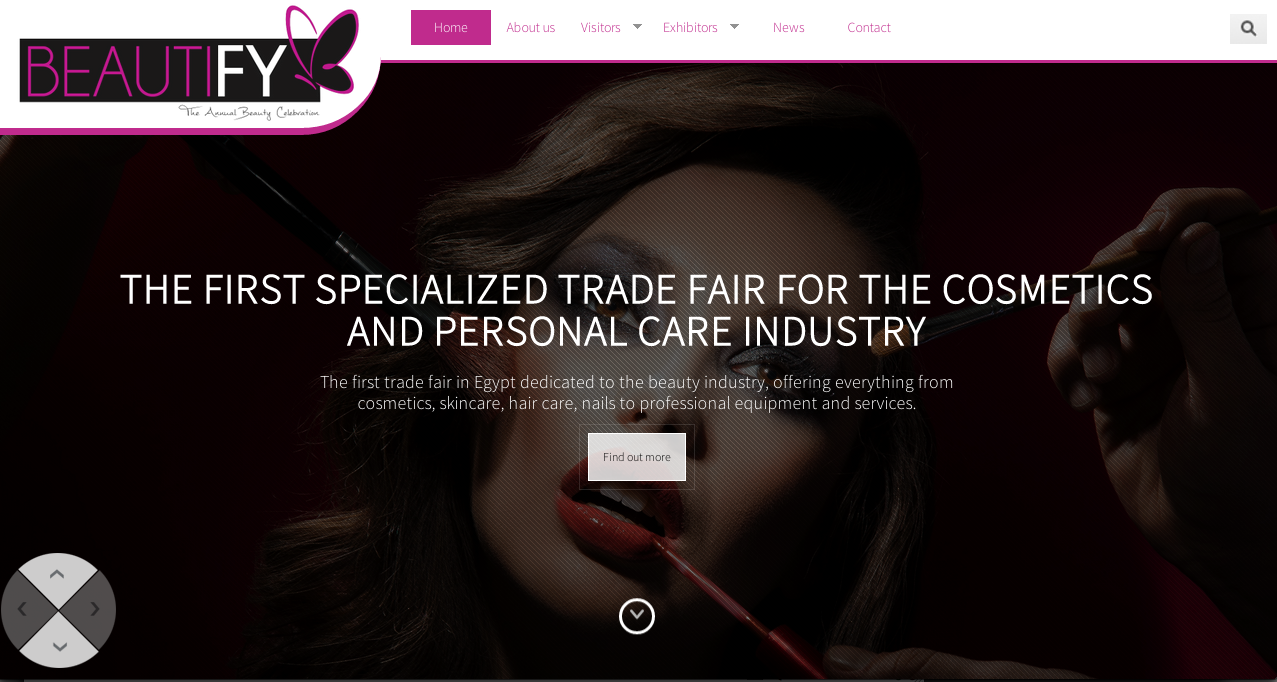The width and height of the screenshot is (1277, 682).
Task: Select the Home tab
Action: click(451, 27)
